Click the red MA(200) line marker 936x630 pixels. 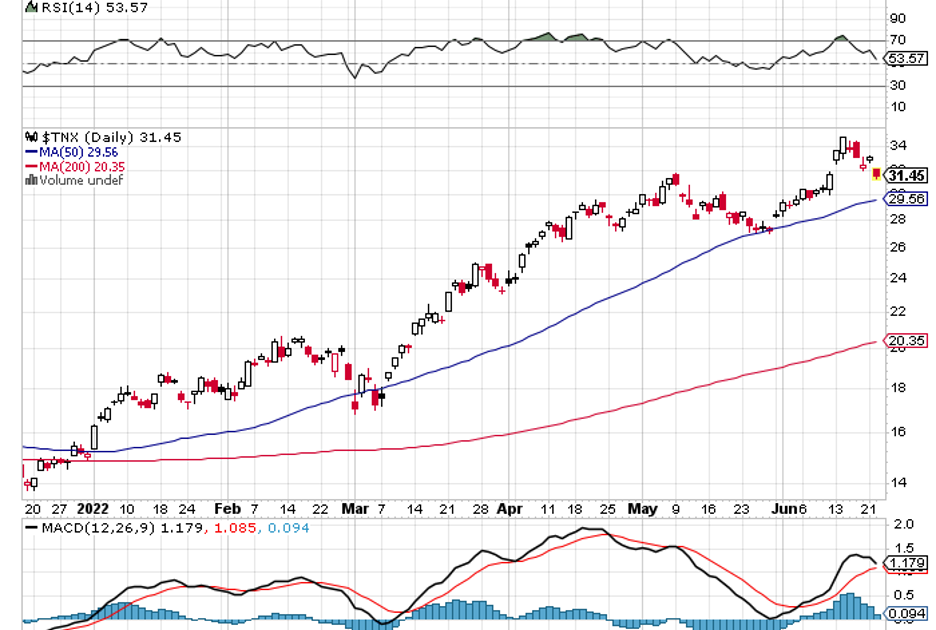30,166
